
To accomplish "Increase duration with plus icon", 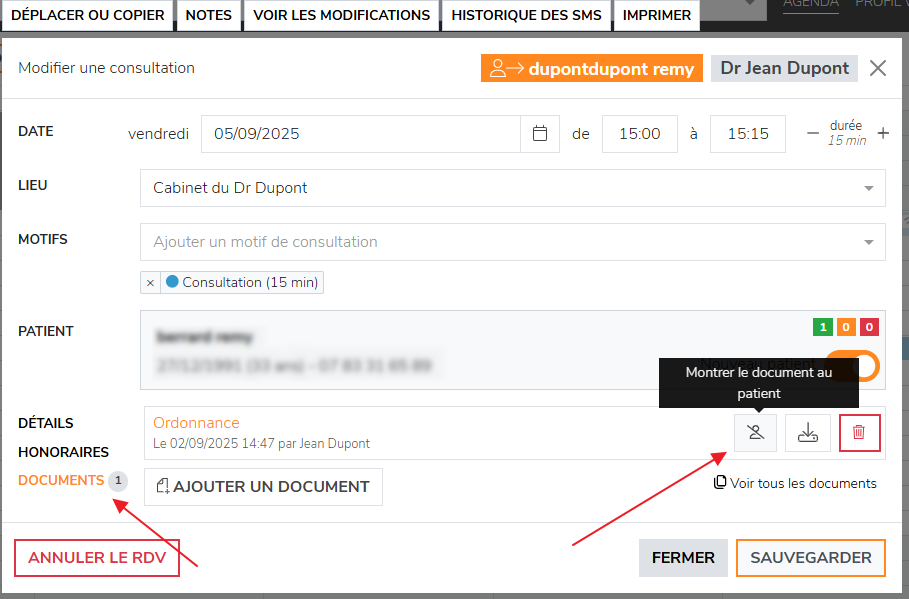I will coord(883,134).
